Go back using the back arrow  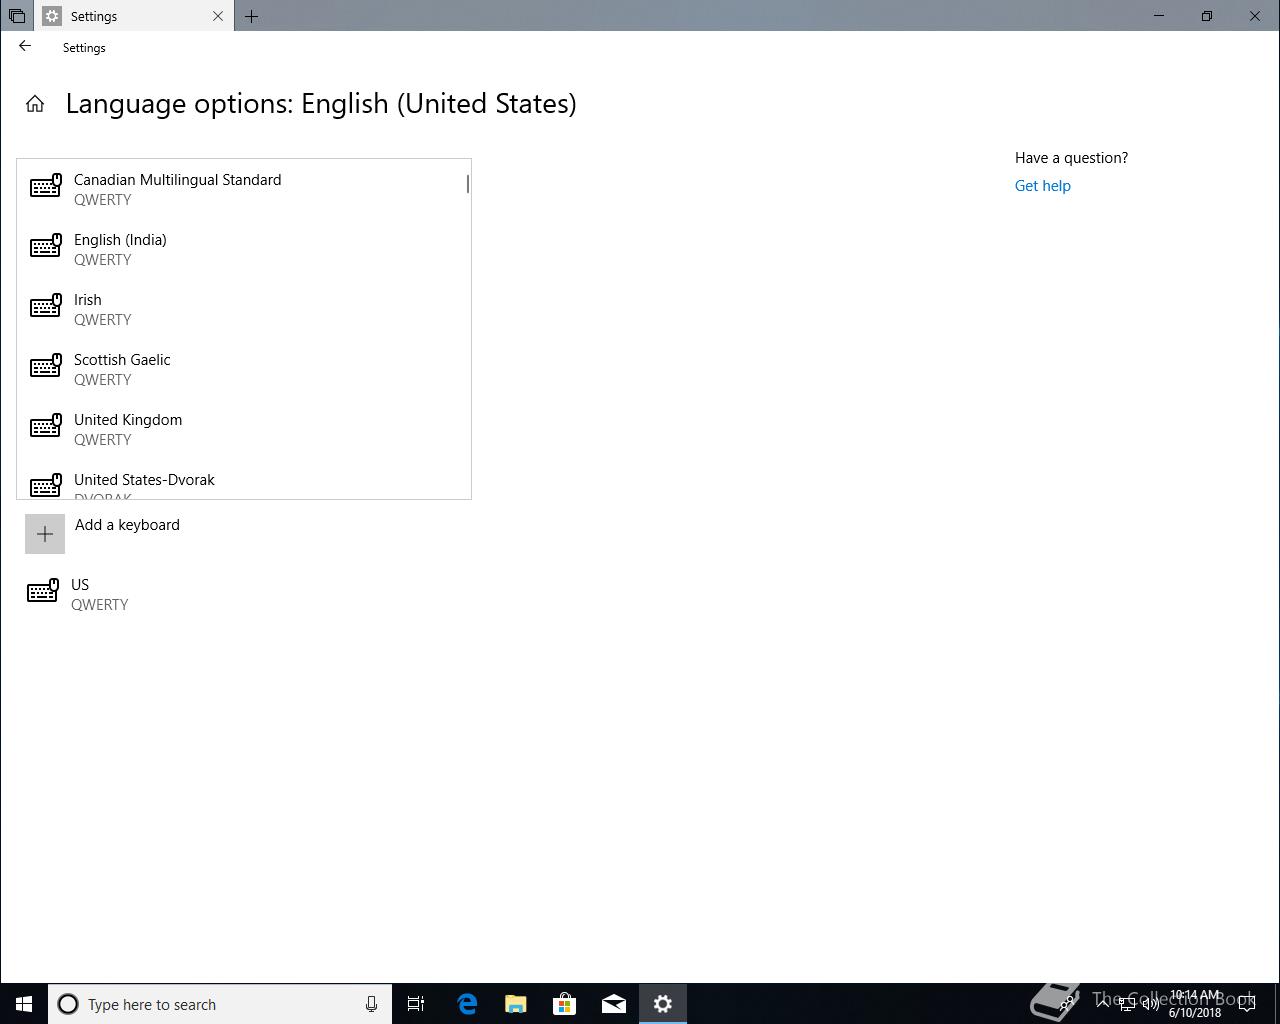[25, 46]
